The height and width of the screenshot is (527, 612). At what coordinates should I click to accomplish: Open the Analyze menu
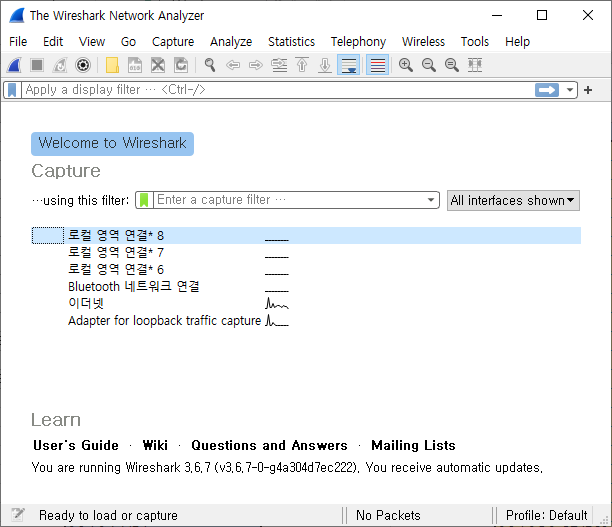[231, 41]
